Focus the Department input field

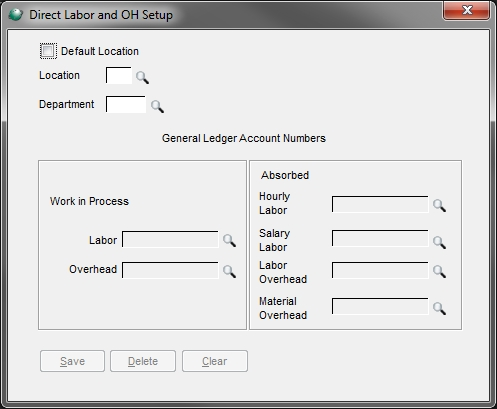point(126,104)
